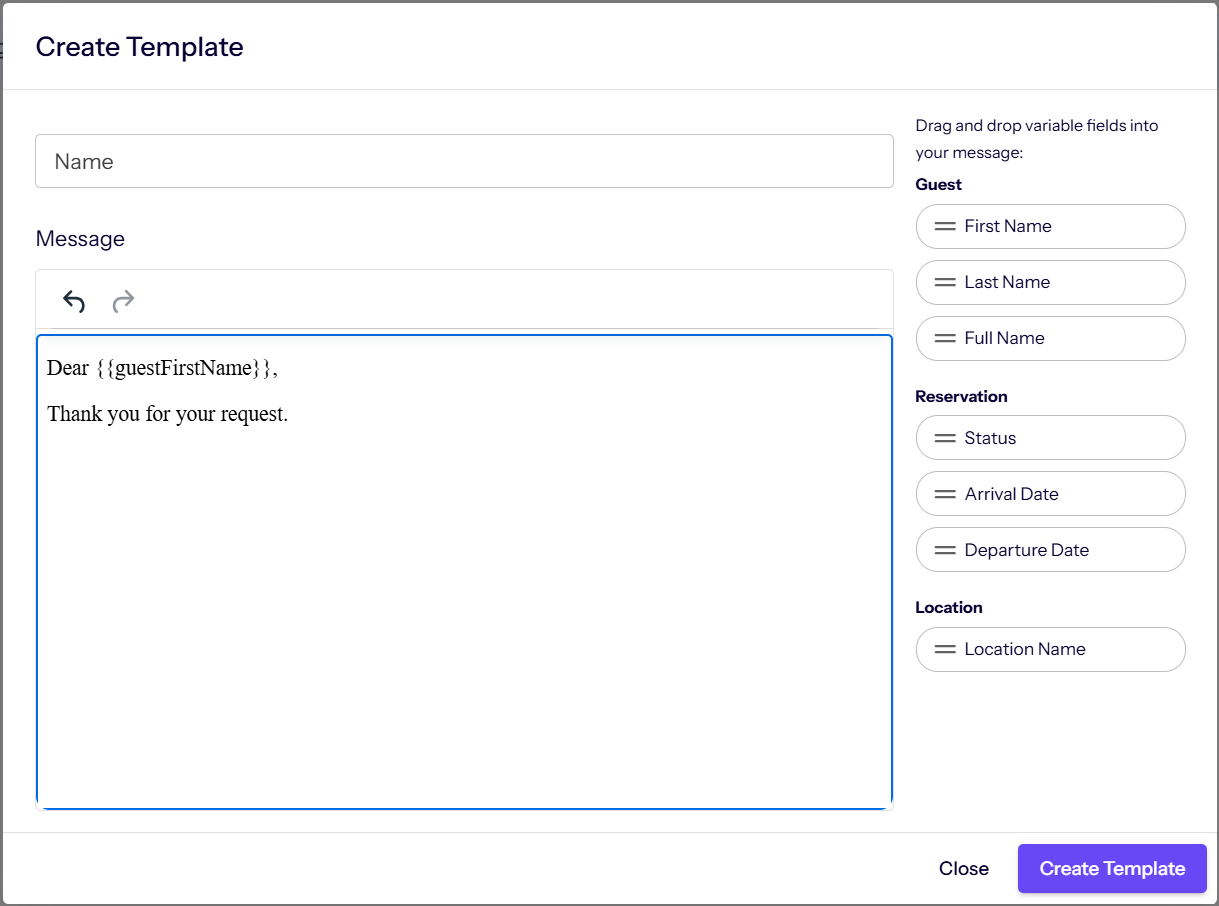Viewport: 1219px width, 906px height.
Task: Select the Full Name variable chip
Action: pos(1050,338)
